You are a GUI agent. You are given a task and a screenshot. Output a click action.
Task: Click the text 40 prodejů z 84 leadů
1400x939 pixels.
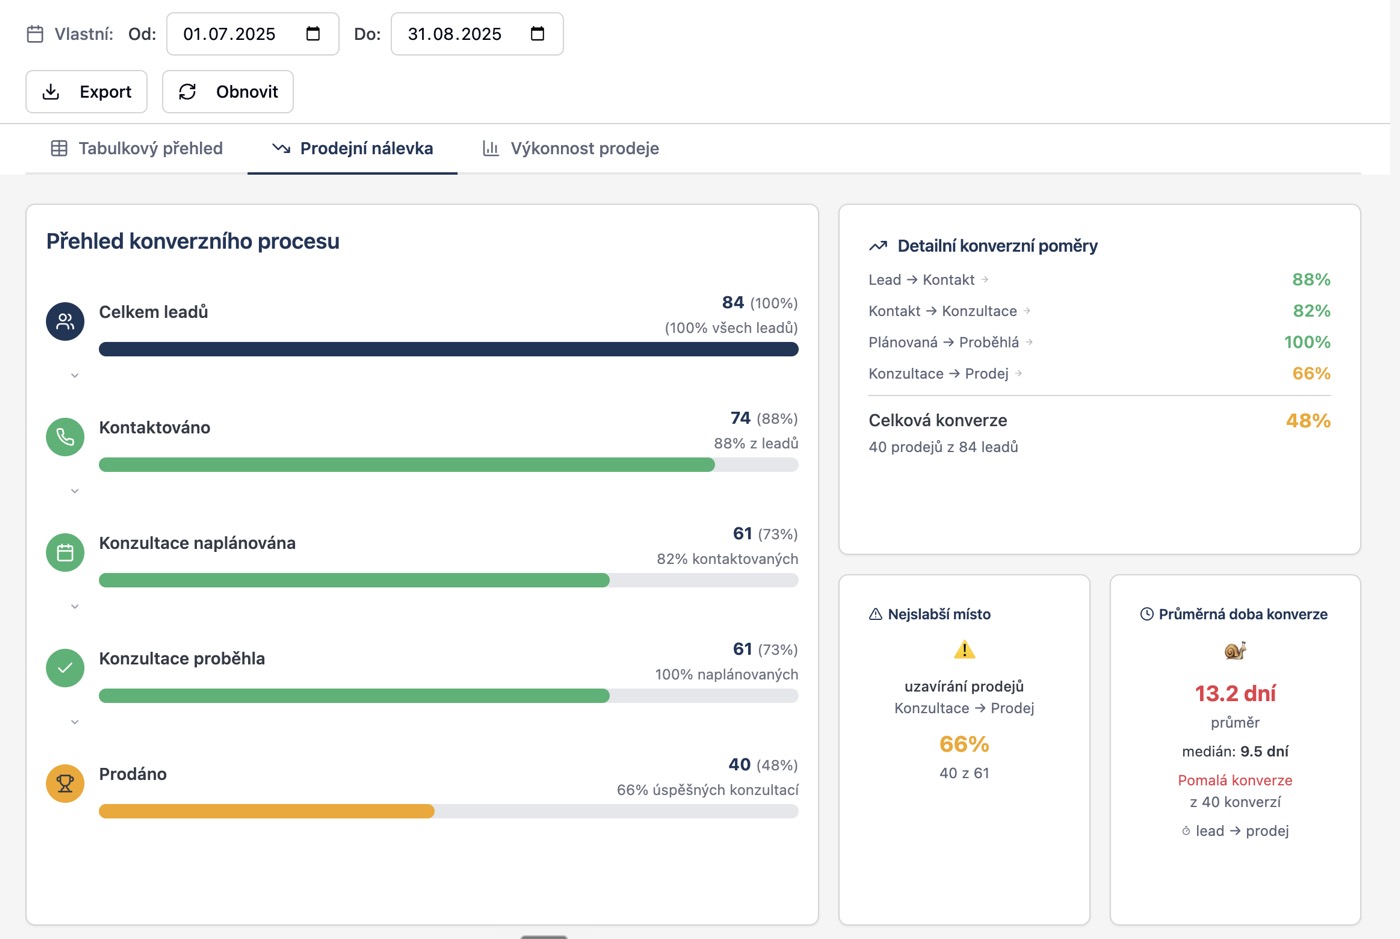tap(943, 447)
